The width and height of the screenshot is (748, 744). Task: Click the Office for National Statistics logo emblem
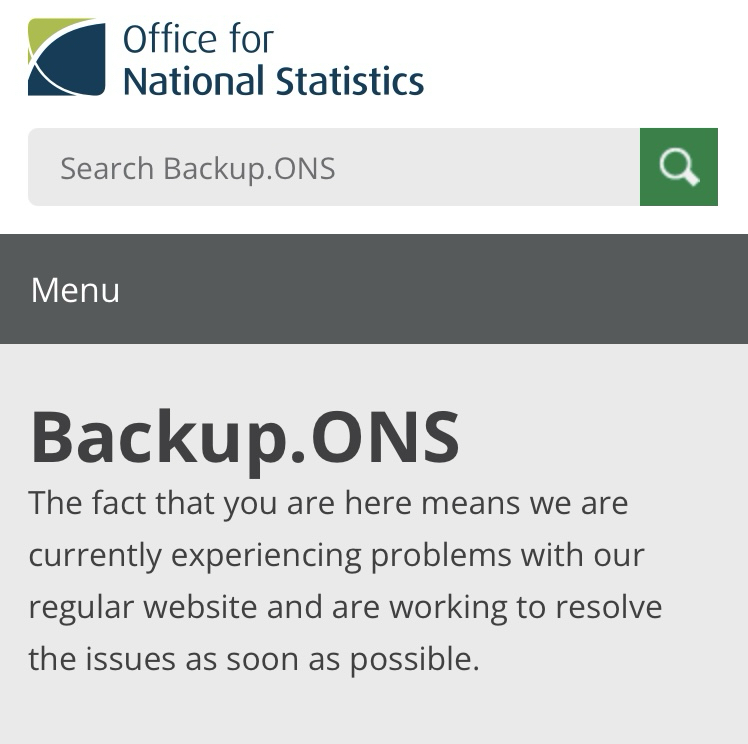(x=66, y=57)
